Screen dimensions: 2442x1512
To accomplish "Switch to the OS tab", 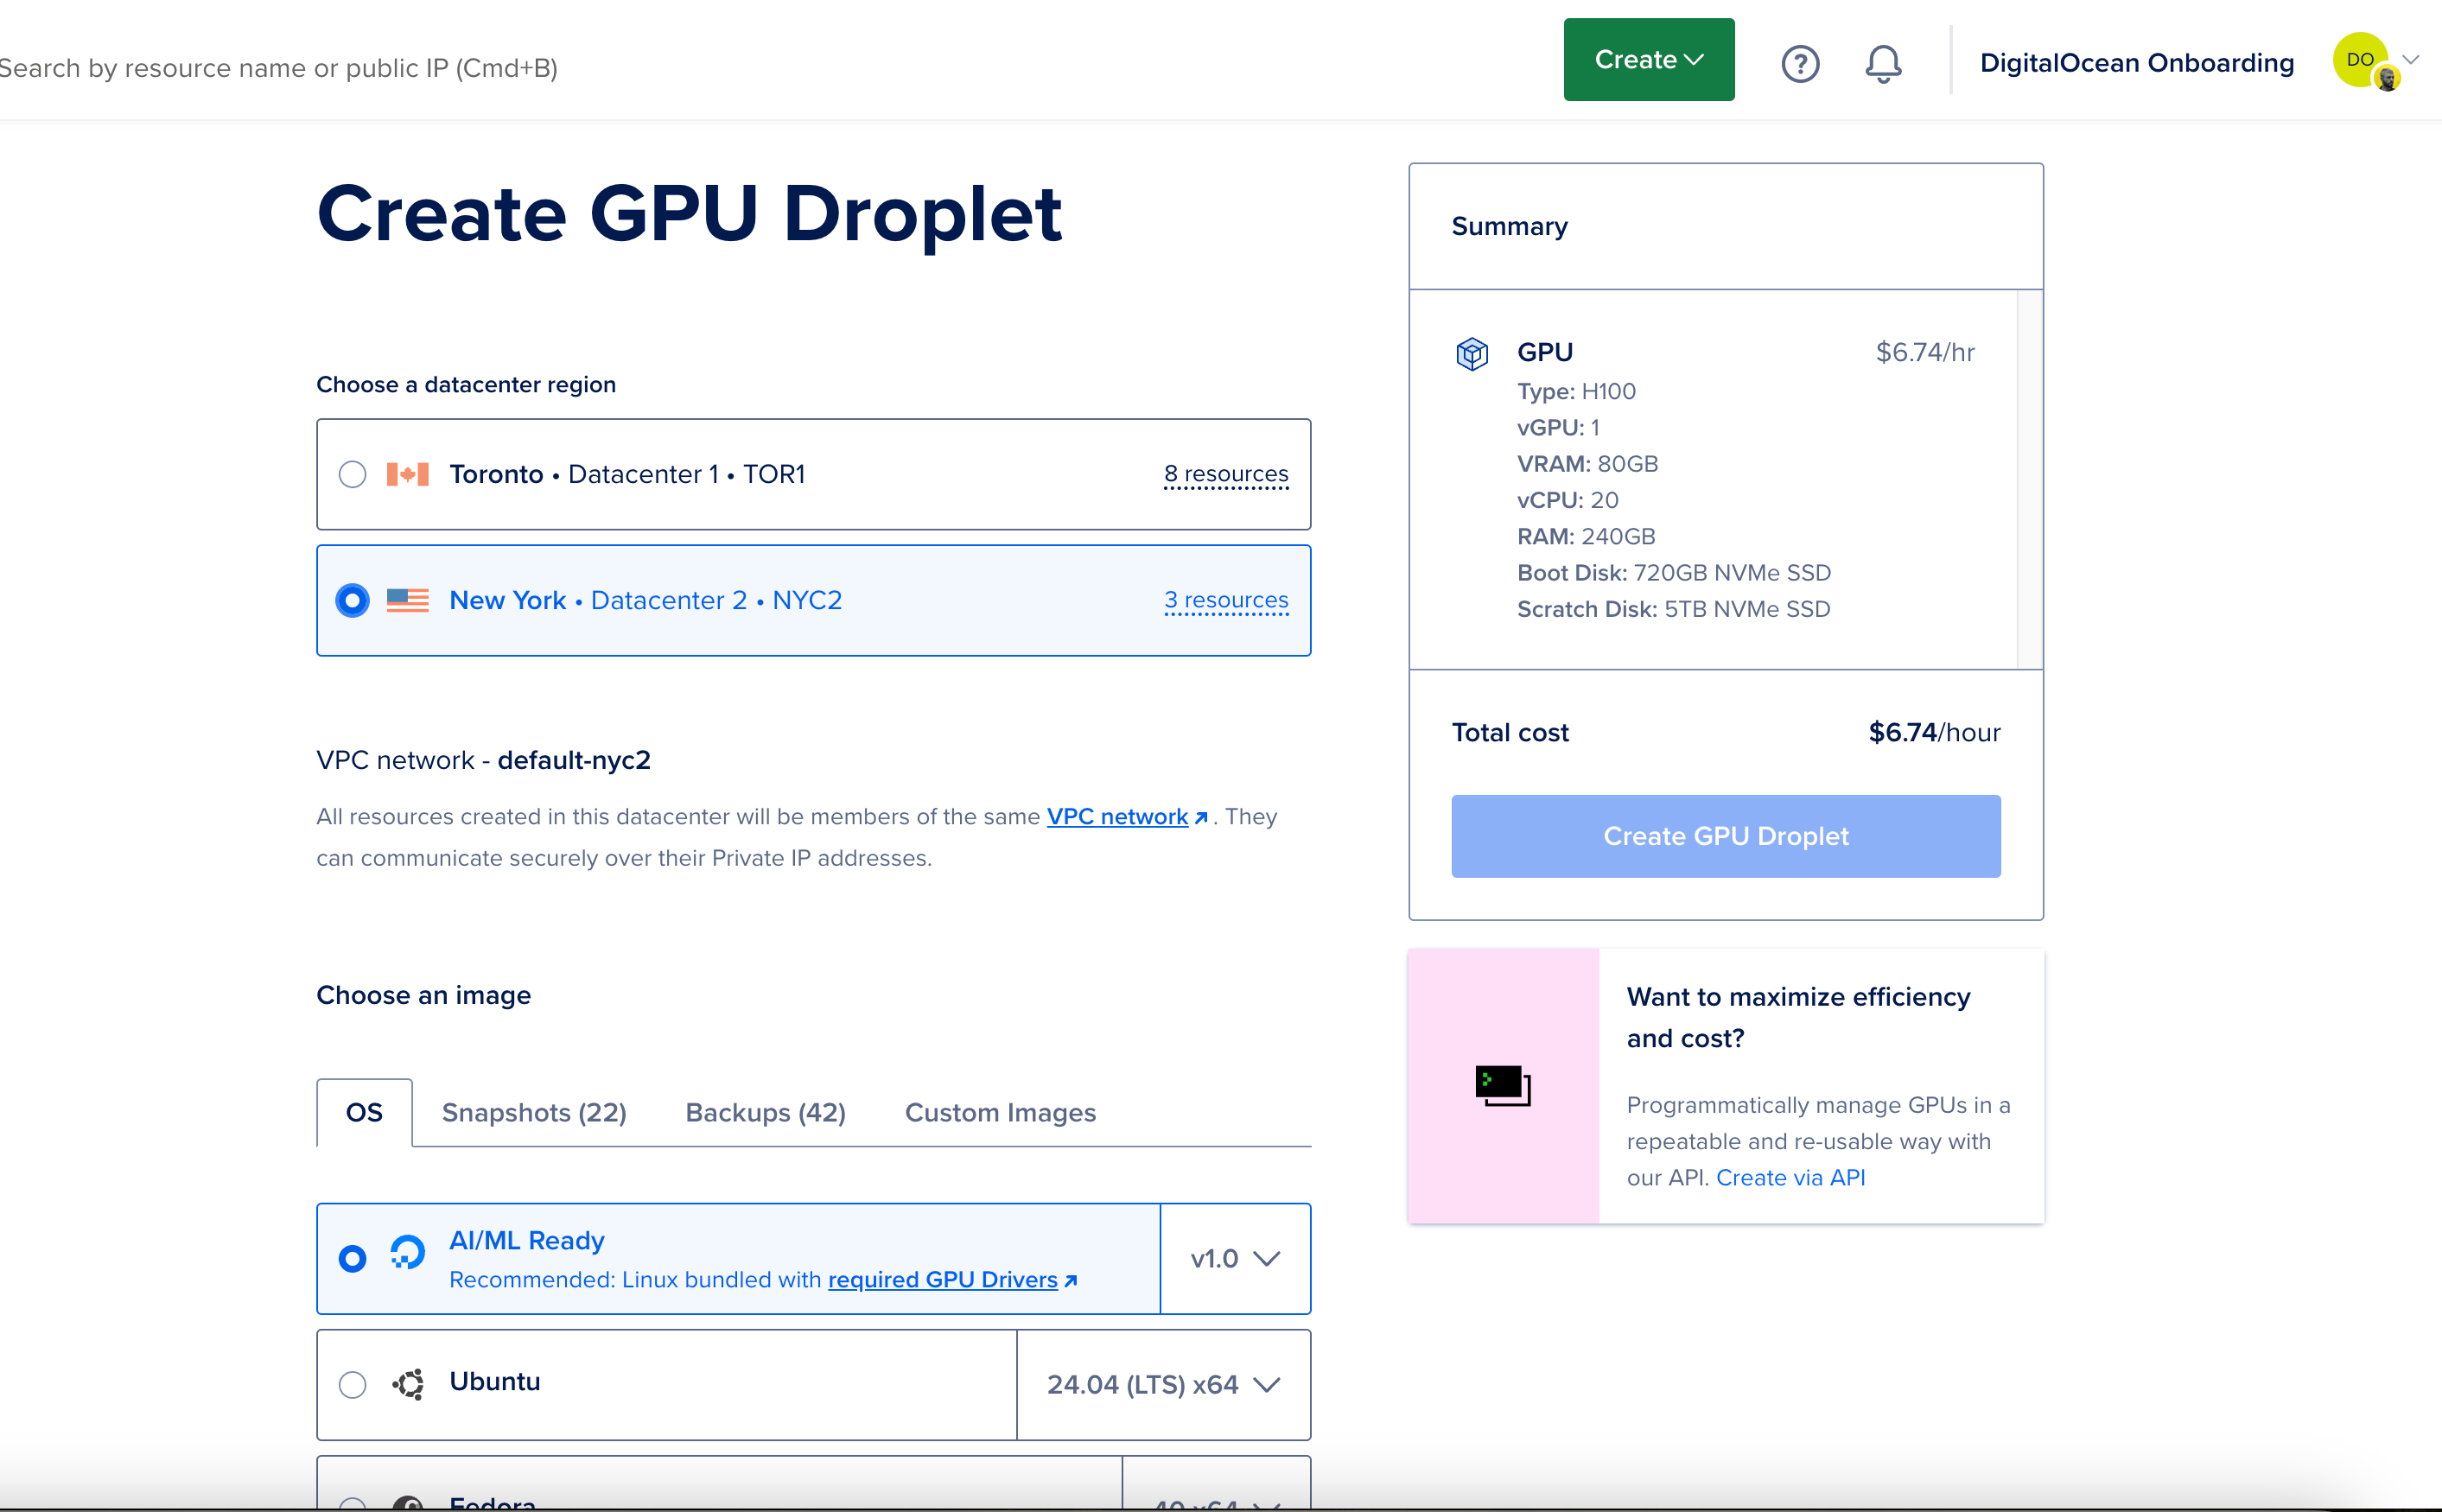I will 364,1112.
